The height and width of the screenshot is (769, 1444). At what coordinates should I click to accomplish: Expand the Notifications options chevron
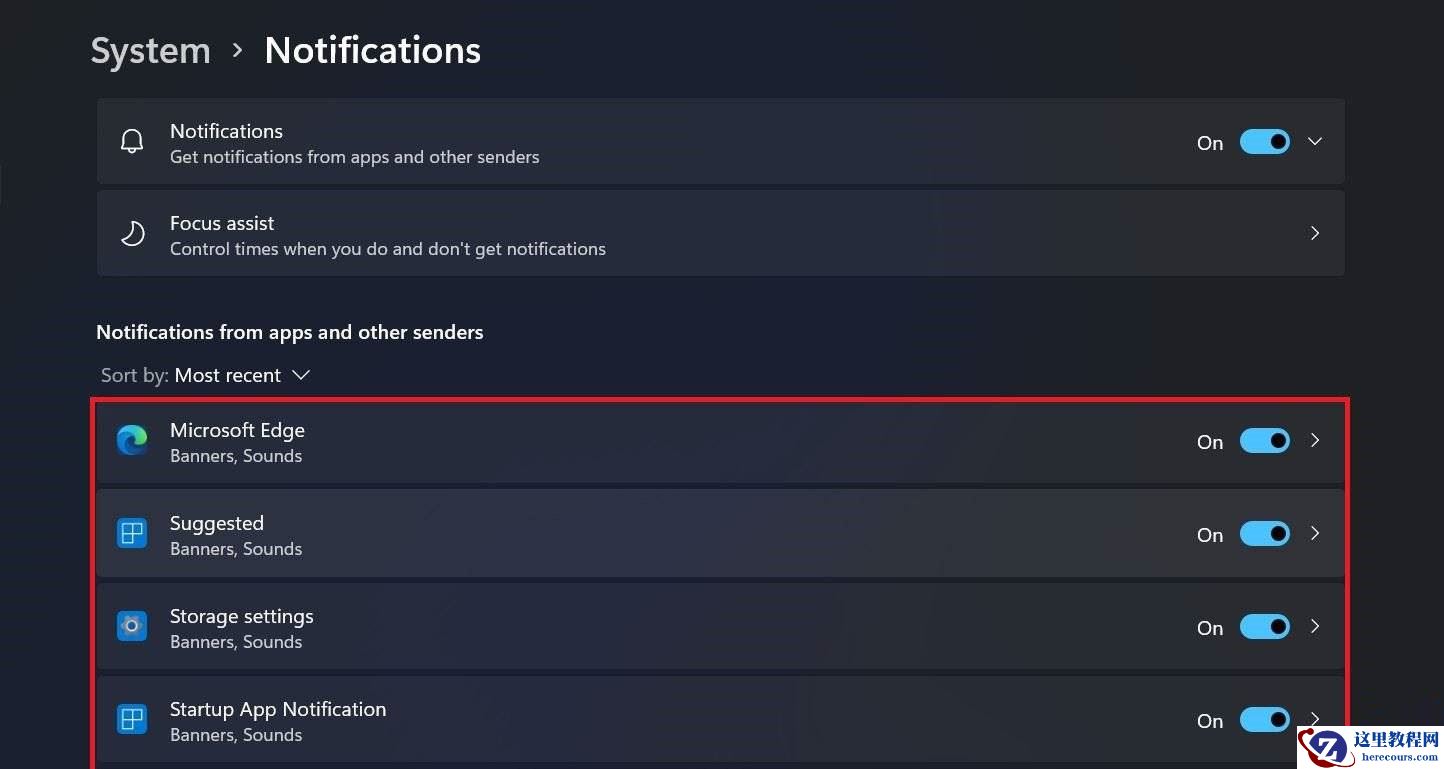(x=1315, y=142)
